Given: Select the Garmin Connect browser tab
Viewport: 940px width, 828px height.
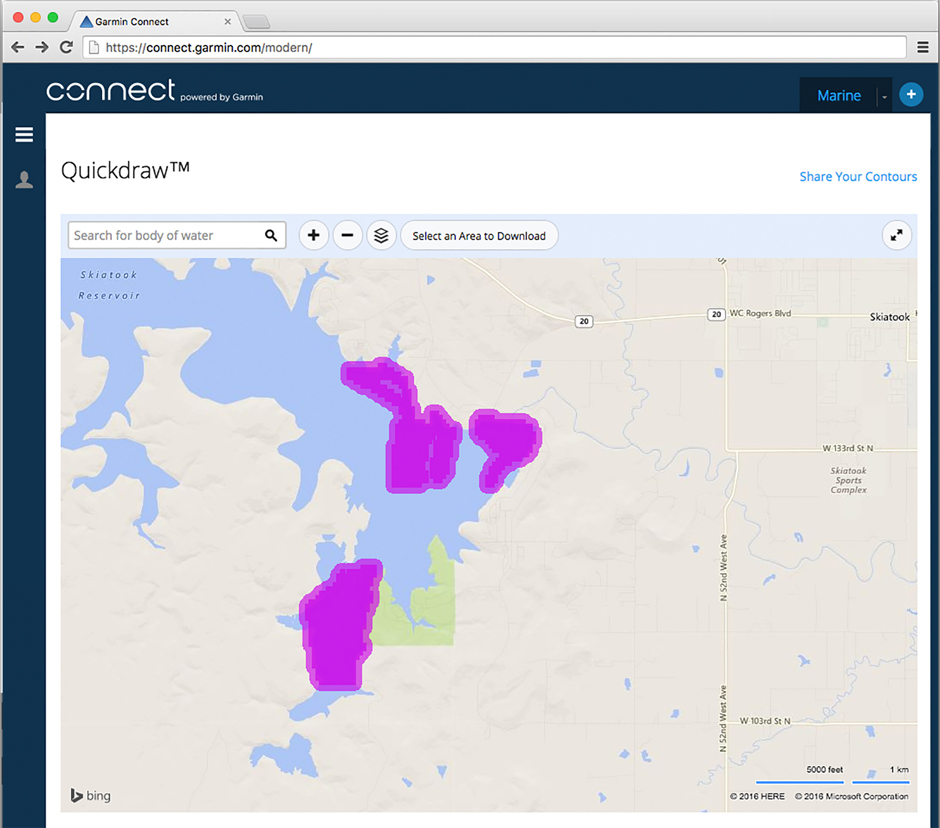Looking at the screenshot, I should point(155,22).
